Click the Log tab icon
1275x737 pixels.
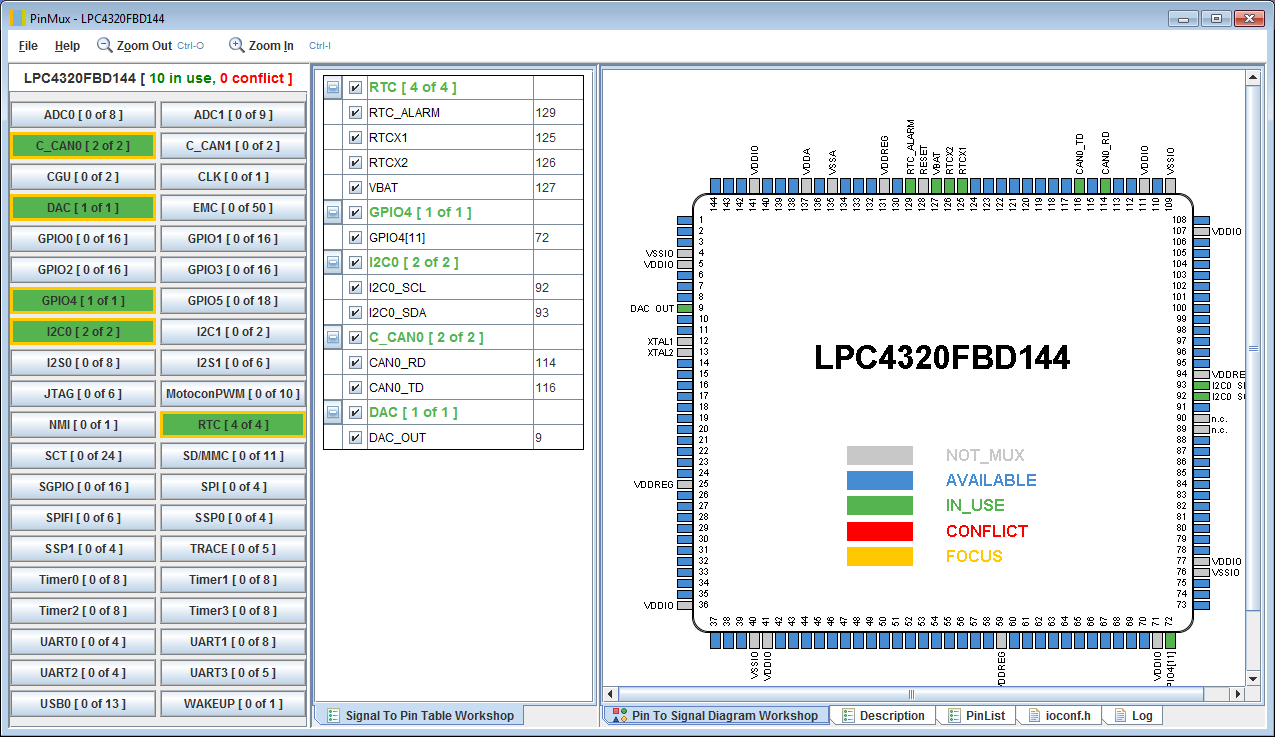1120,716
